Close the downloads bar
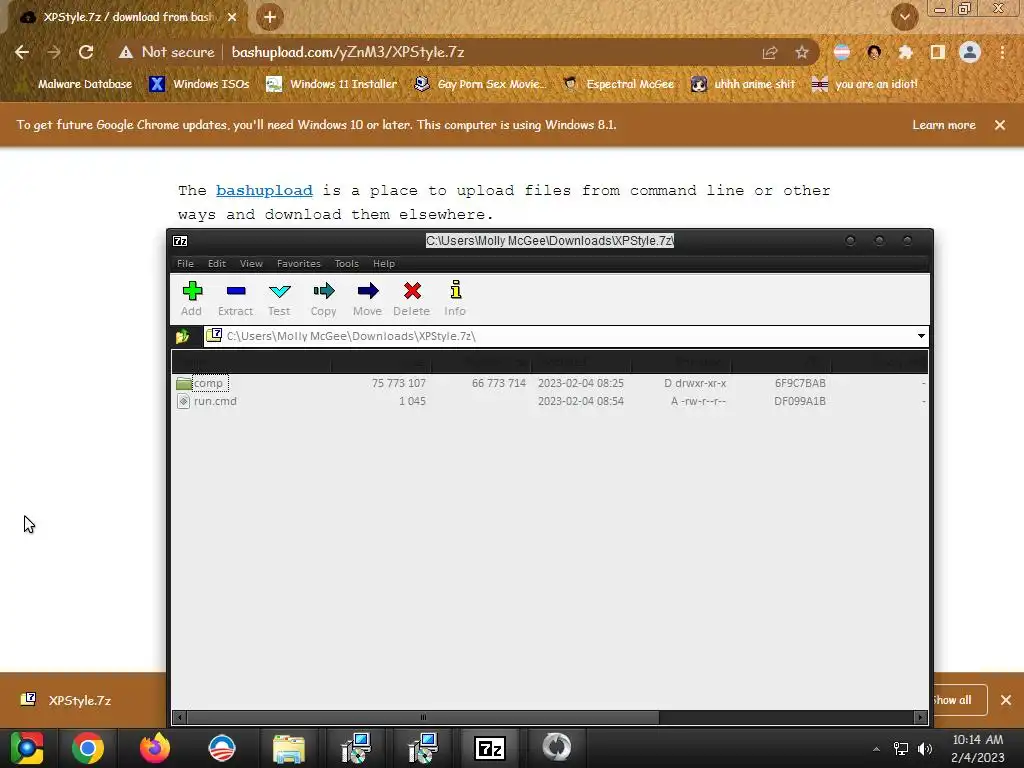The height and width of the screenshot is (768, 1024). tap(1006, 700)
